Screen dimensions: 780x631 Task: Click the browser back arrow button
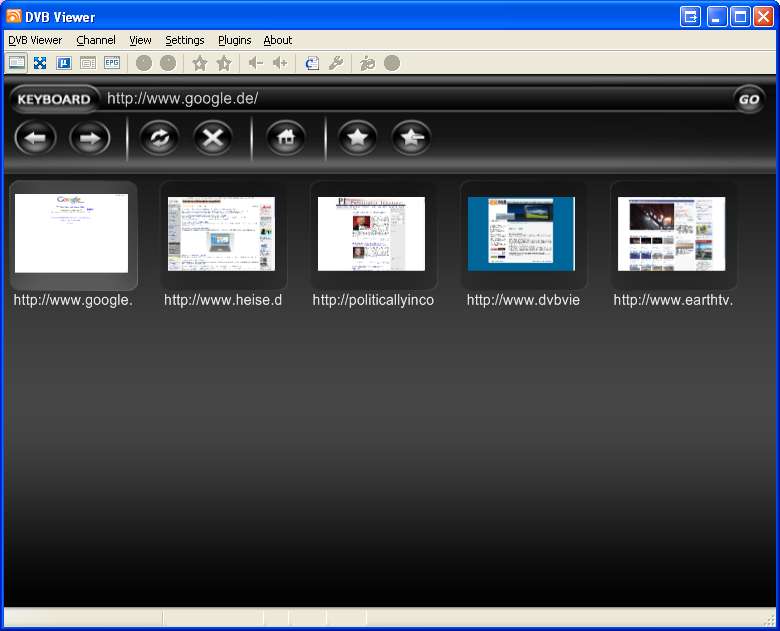click(x=36, y=138)
